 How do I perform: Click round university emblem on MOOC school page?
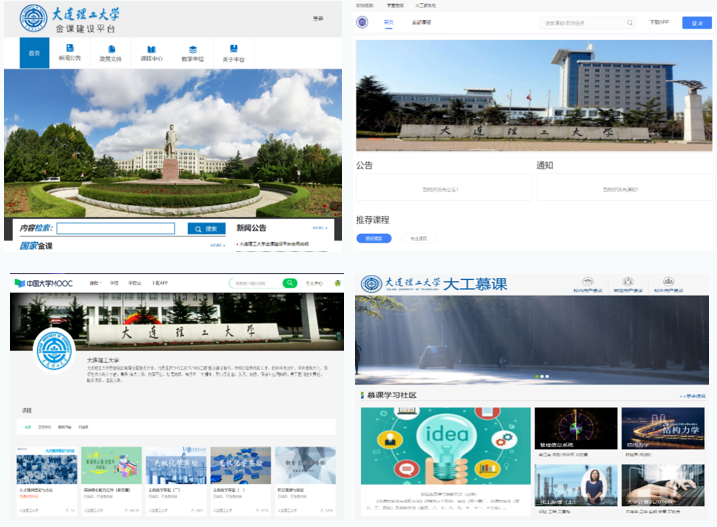coord(54,350)
